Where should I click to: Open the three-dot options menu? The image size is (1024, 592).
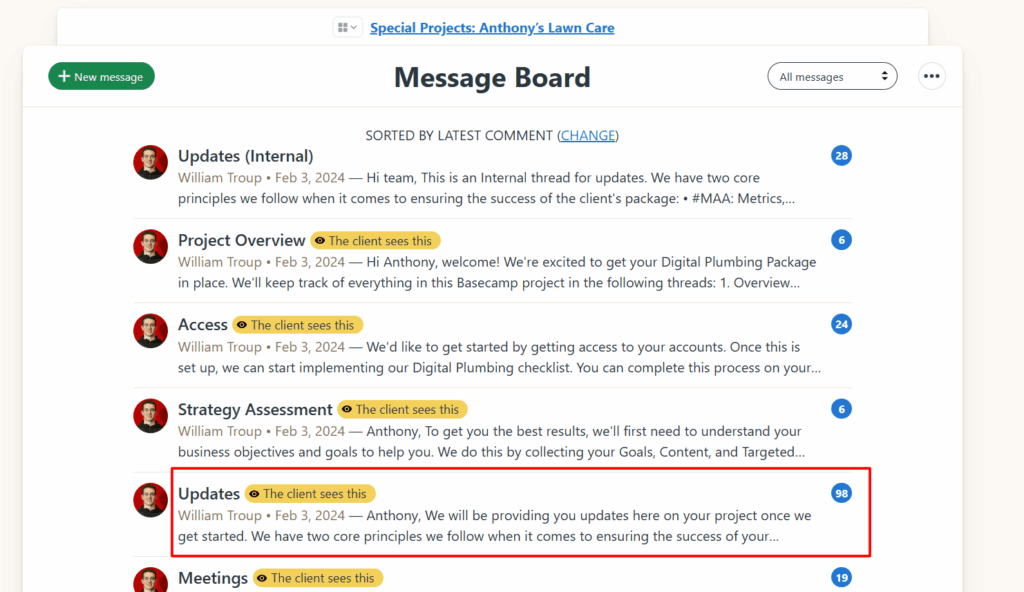(932, 76)
